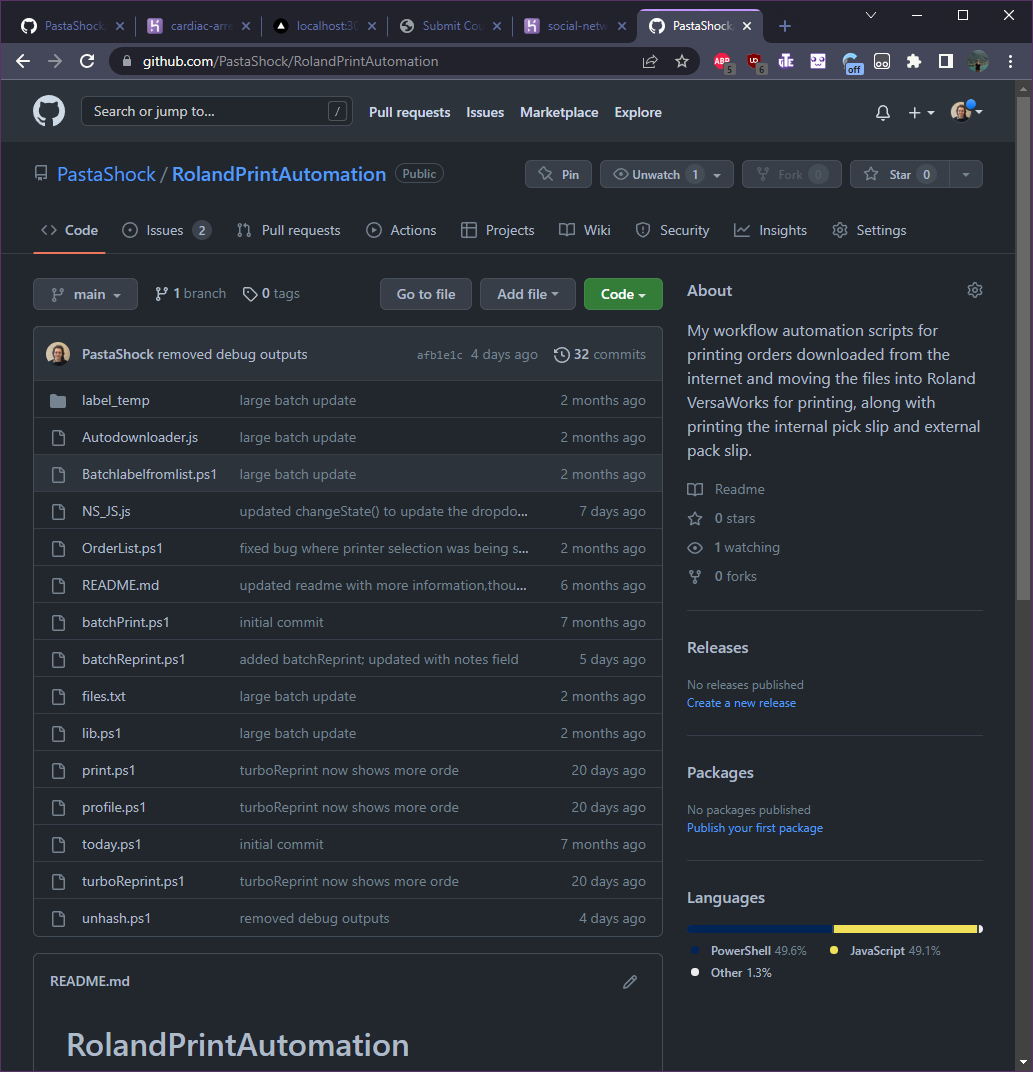Image resolution: width=1033 pixels, height=1072 pixels.
Task: Edit README with the pencil icon
Action: 630,982
